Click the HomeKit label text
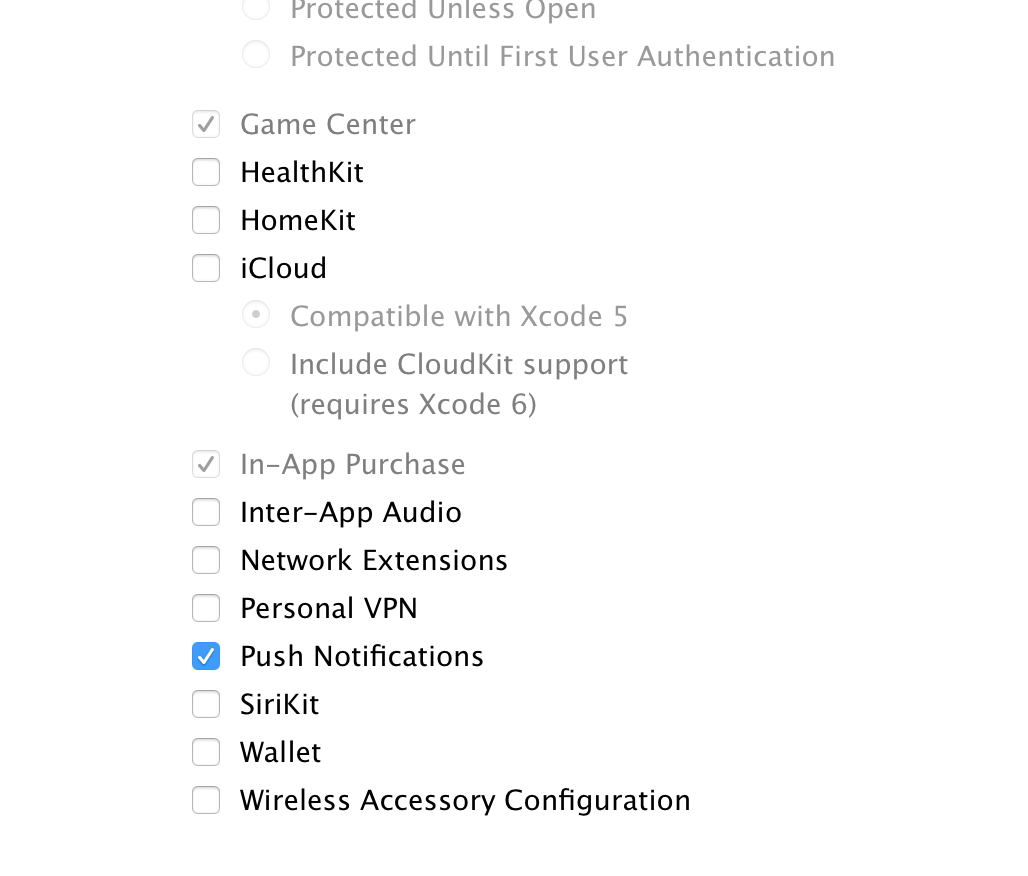 298,220
